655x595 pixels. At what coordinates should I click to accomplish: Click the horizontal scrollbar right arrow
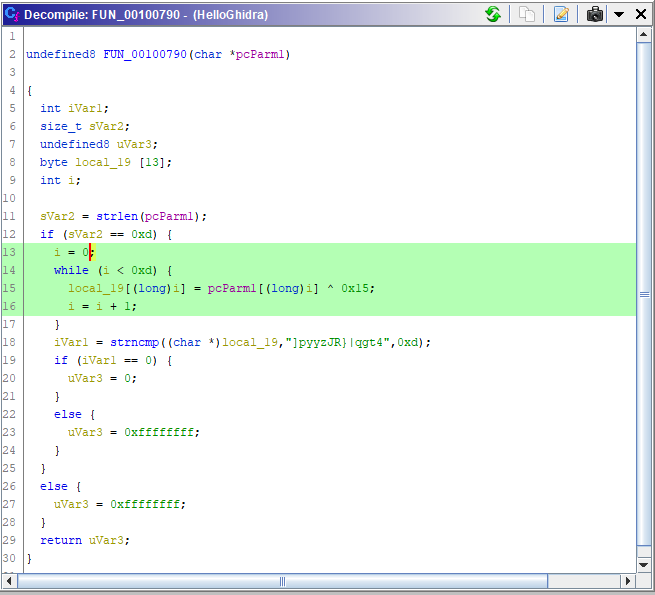627,581
